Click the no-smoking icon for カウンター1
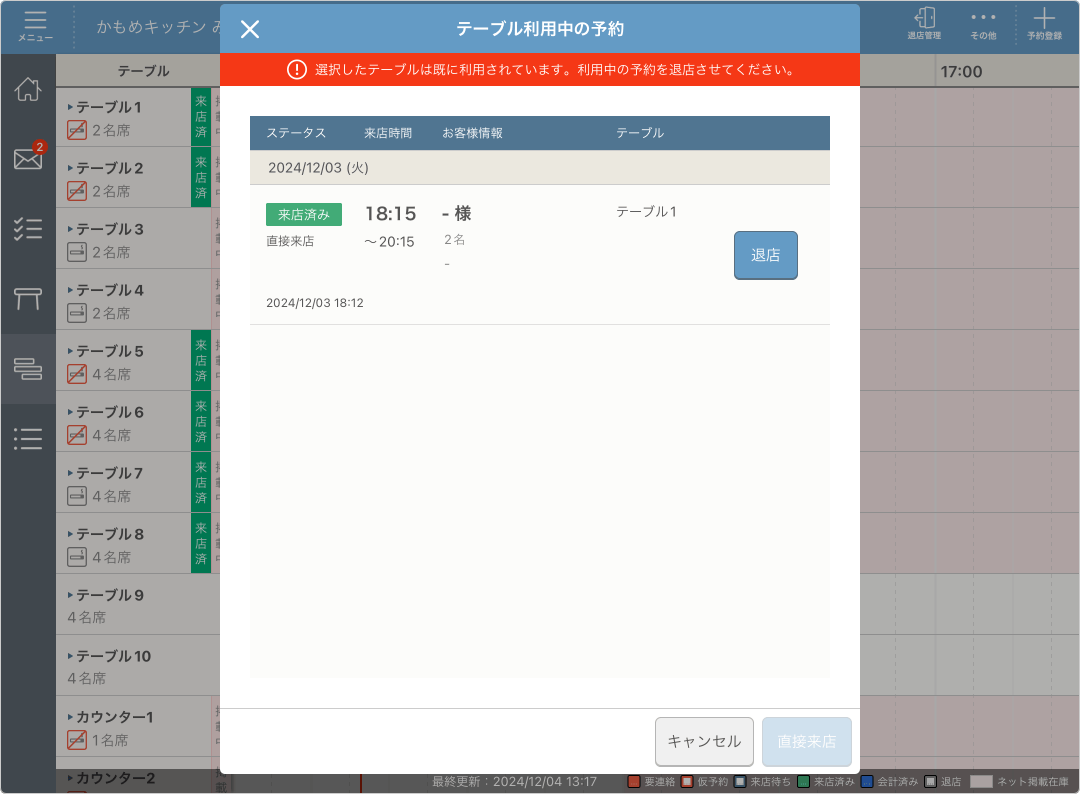 pyautogui.click(x=77, y=740)
